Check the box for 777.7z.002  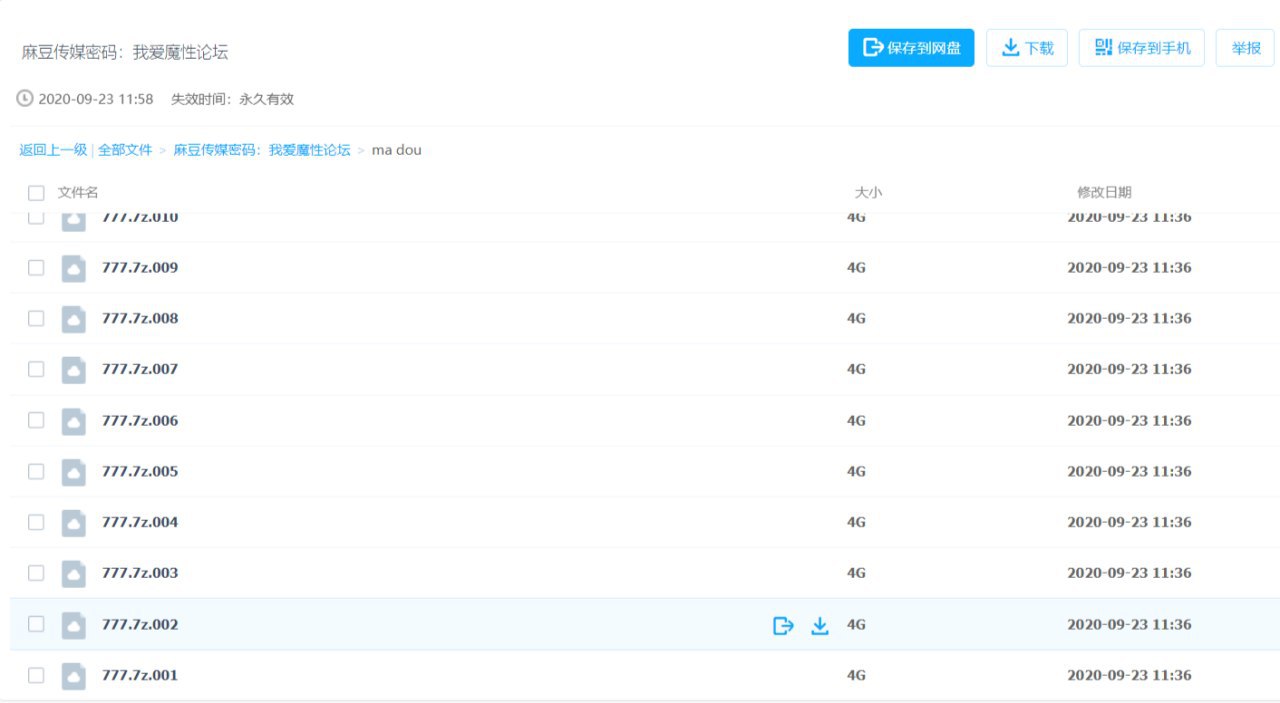point(36,624)
